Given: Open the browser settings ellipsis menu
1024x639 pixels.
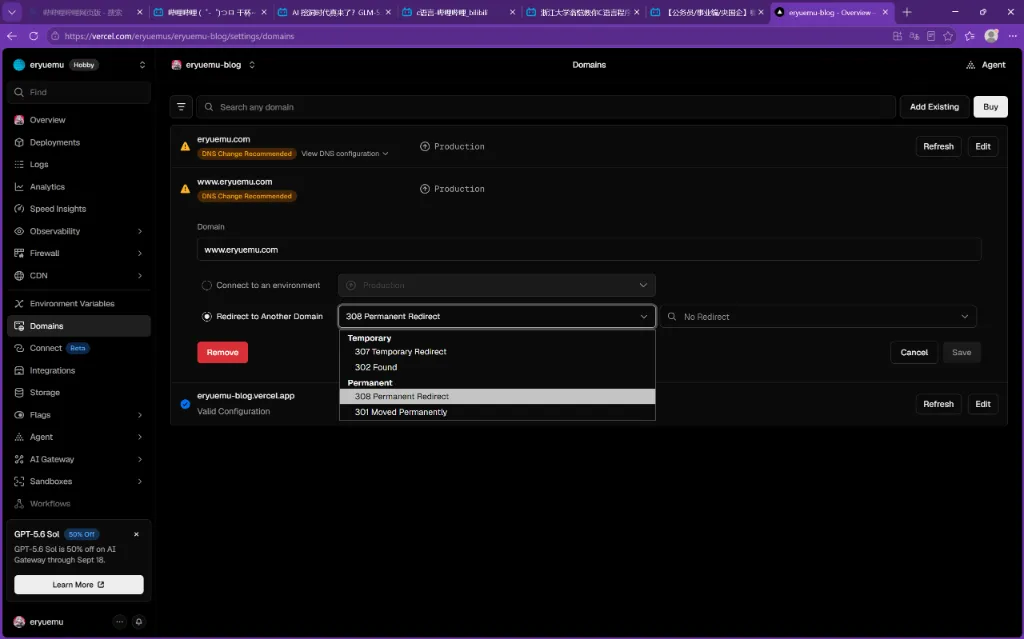Looking at the screenshot, I should coord(1013,36).
